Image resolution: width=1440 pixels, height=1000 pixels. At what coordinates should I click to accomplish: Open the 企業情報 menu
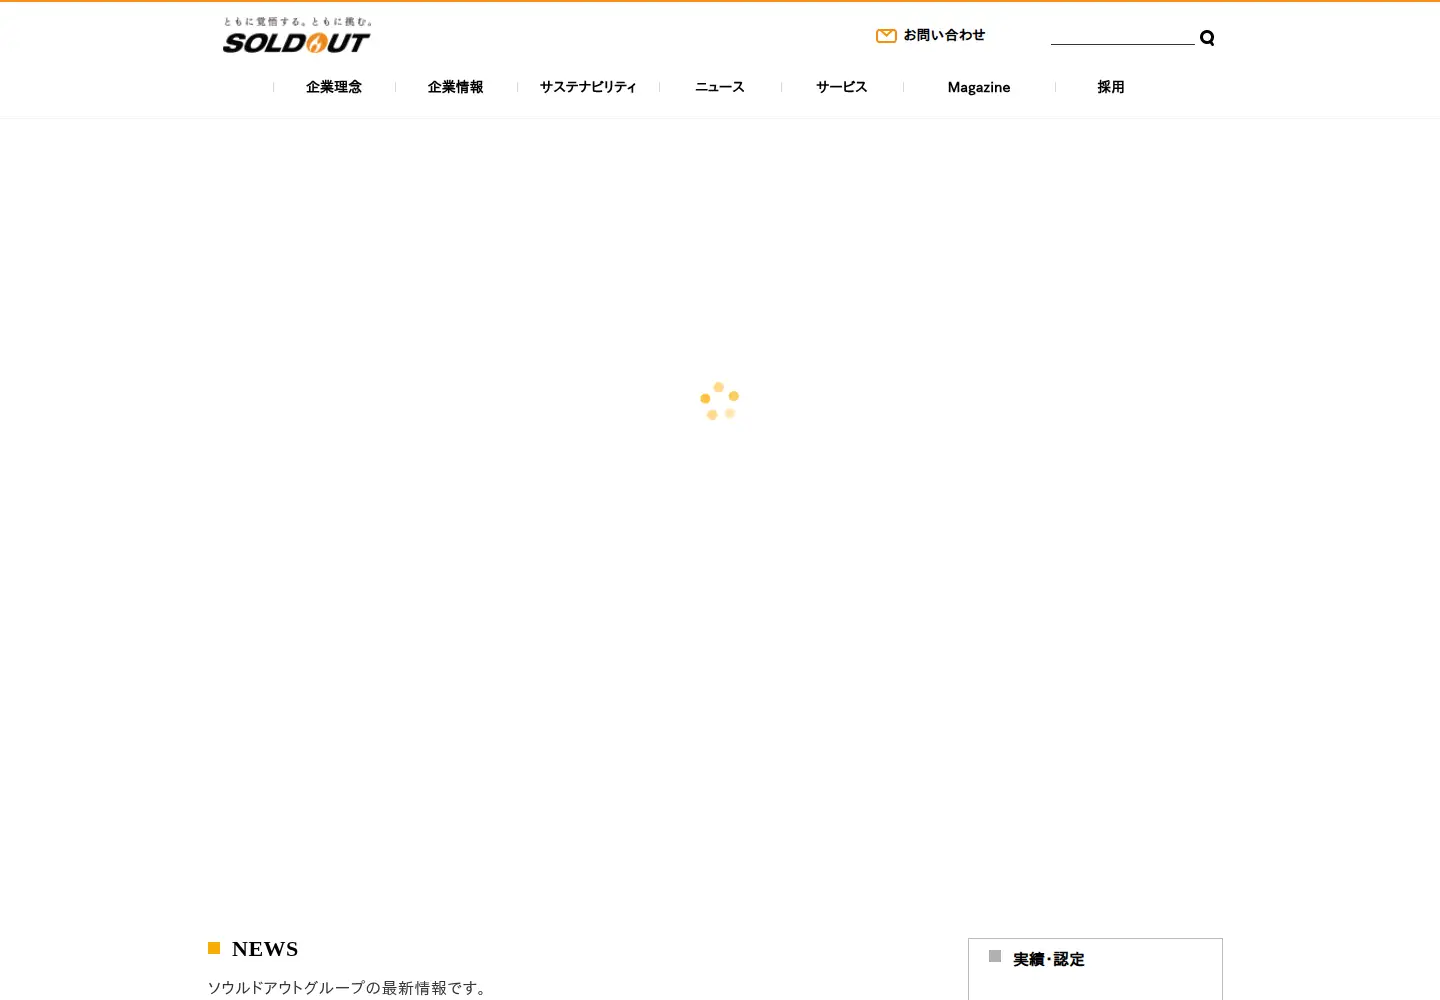click(456, 87)
